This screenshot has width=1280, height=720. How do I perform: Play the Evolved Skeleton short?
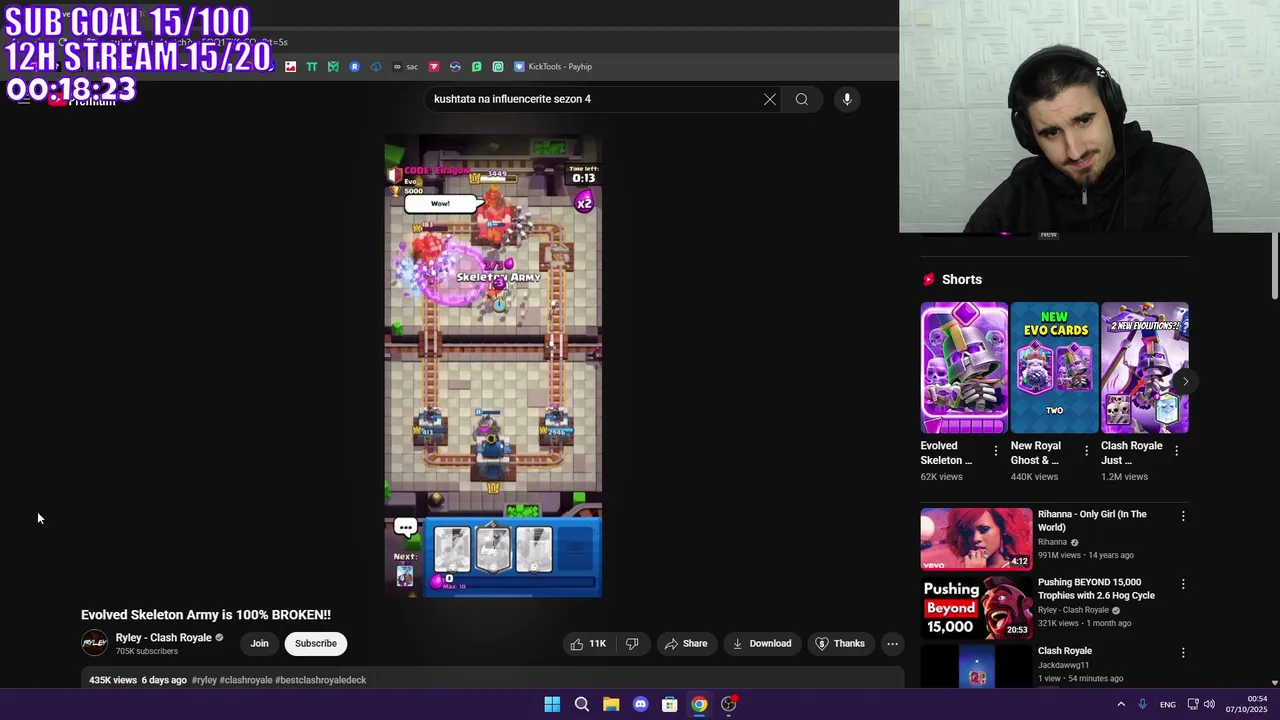964,368
